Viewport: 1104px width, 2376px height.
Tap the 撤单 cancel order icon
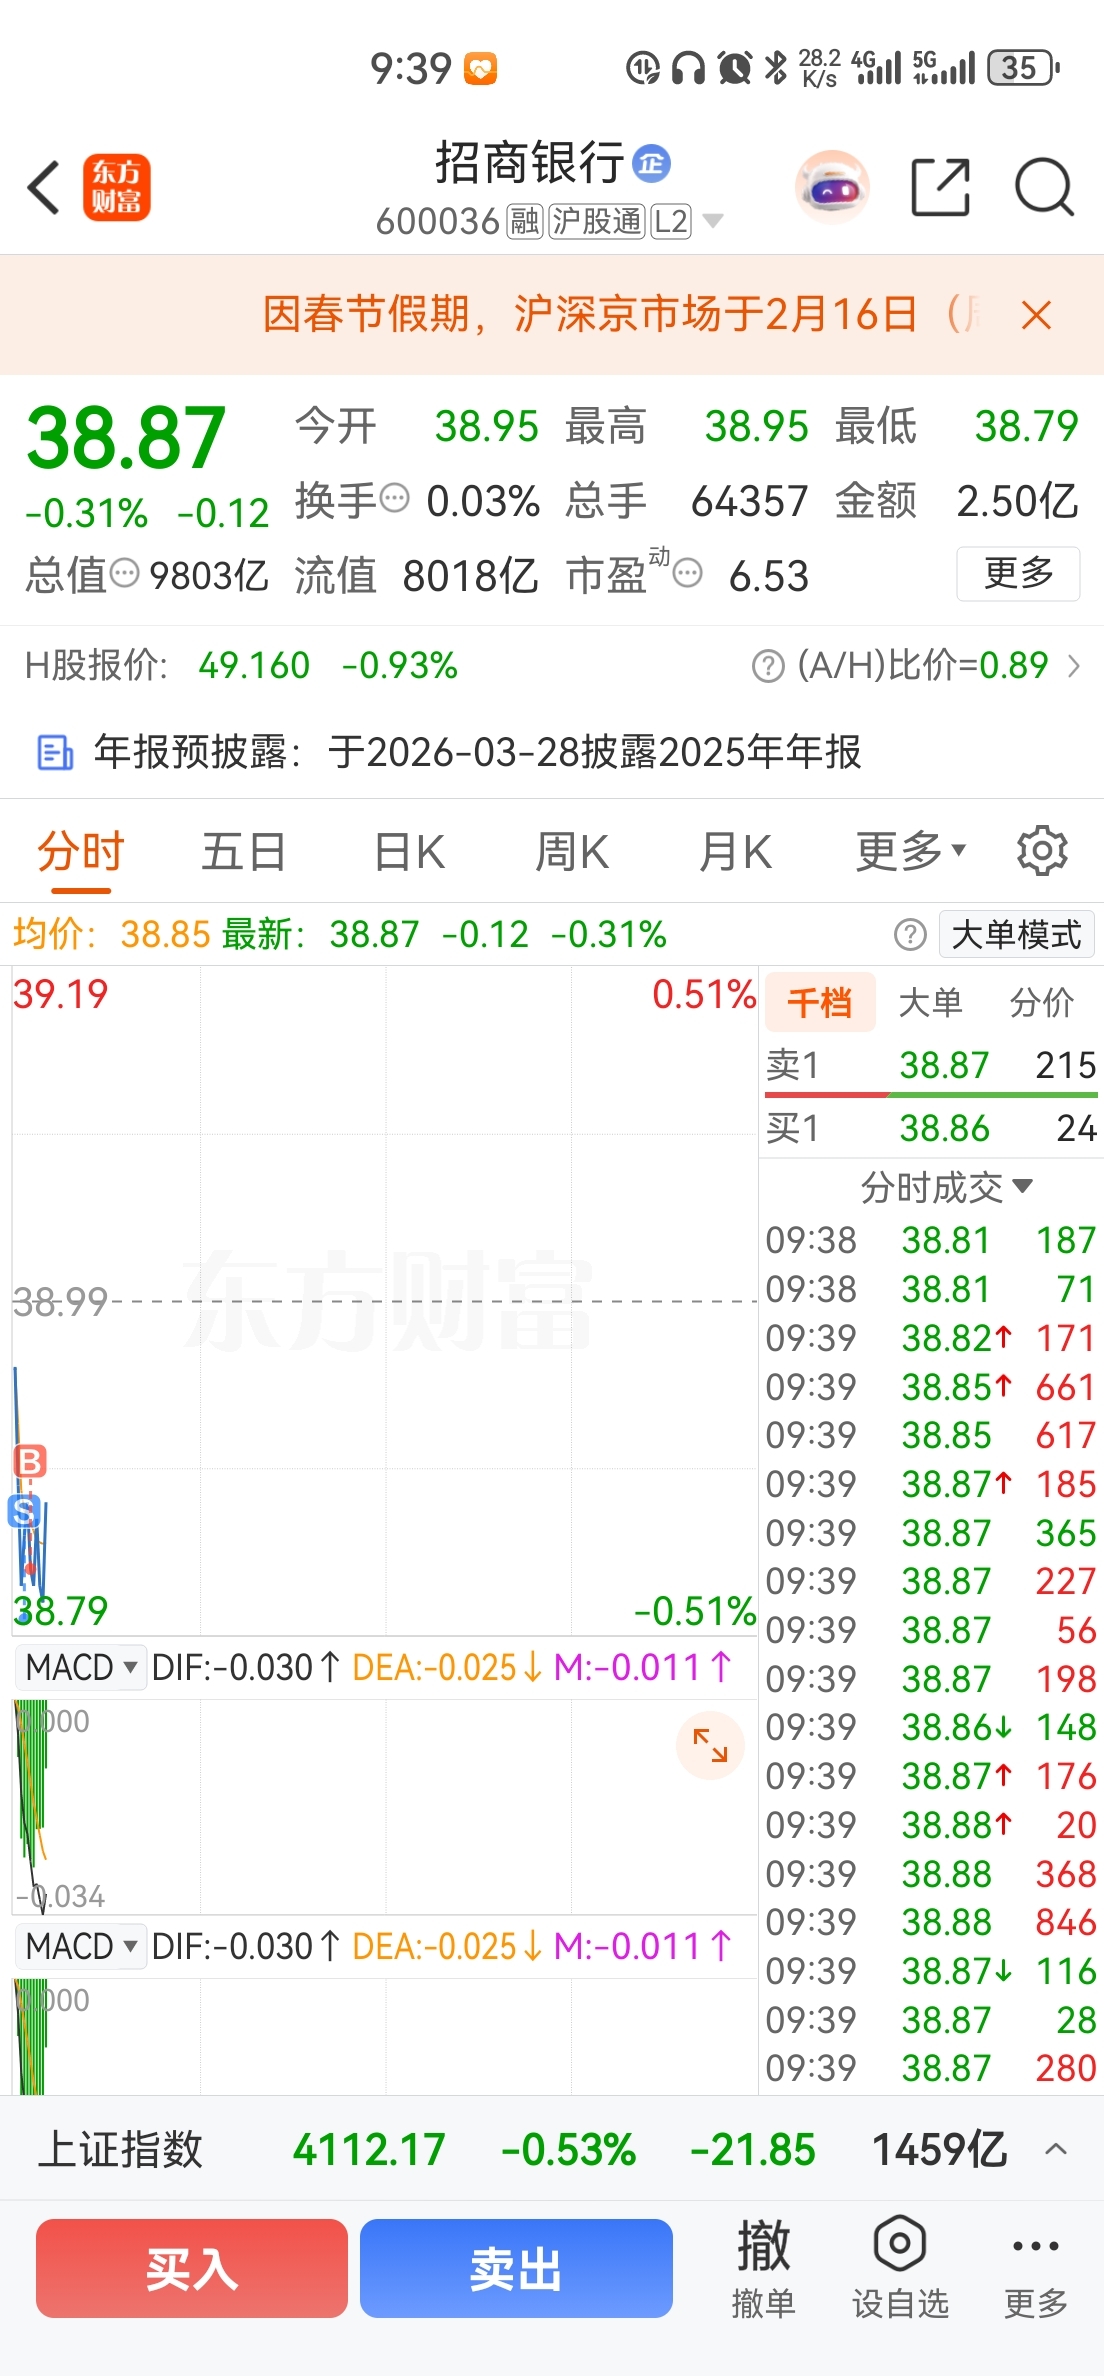coord(763,2268)
